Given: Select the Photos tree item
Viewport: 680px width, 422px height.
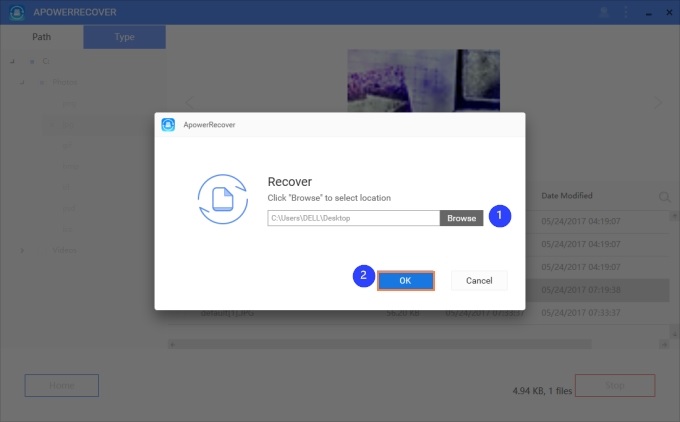Looking at the screenshot, I should tap(65, 82).
